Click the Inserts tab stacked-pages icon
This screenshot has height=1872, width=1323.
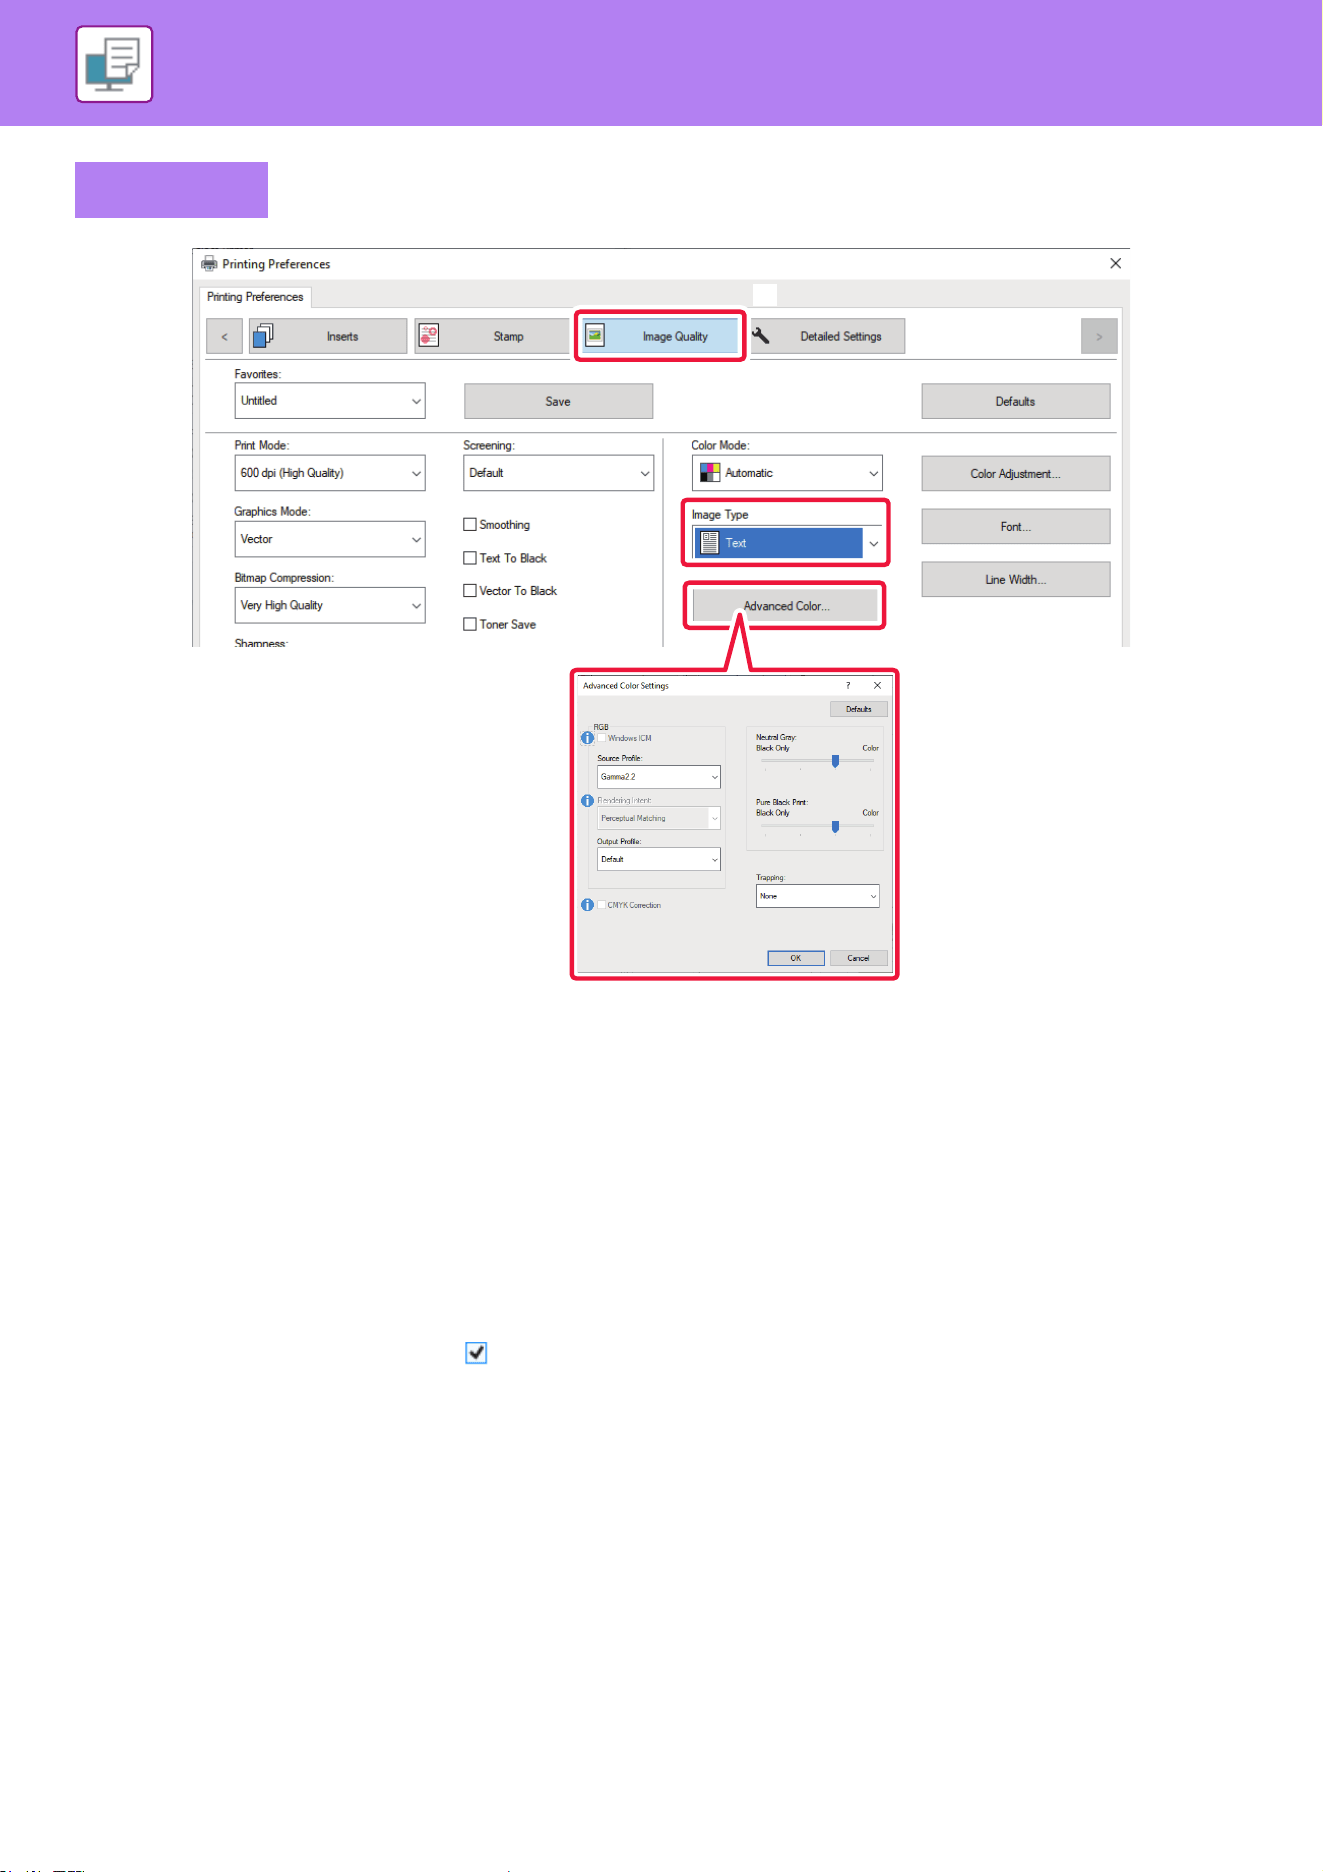pos(263,336)
